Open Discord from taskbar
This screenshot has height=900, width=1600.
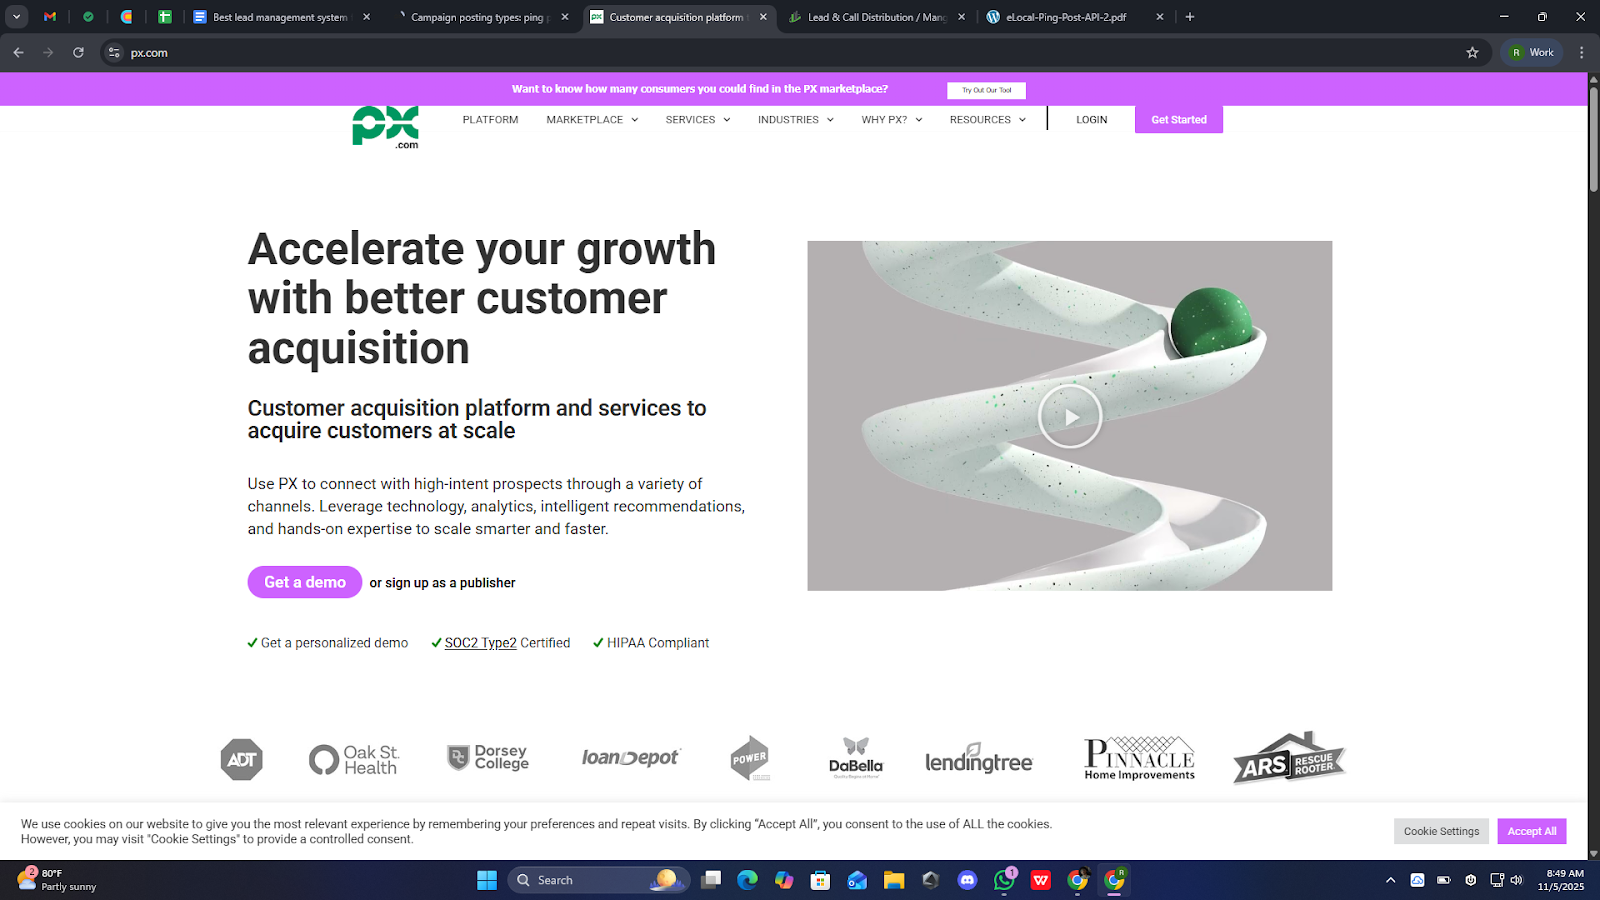tap(967, 880)
